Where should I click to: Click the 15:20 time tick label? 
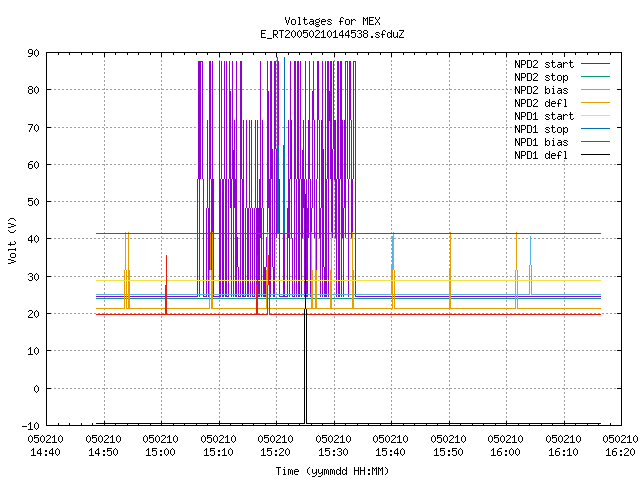[276, 452]
